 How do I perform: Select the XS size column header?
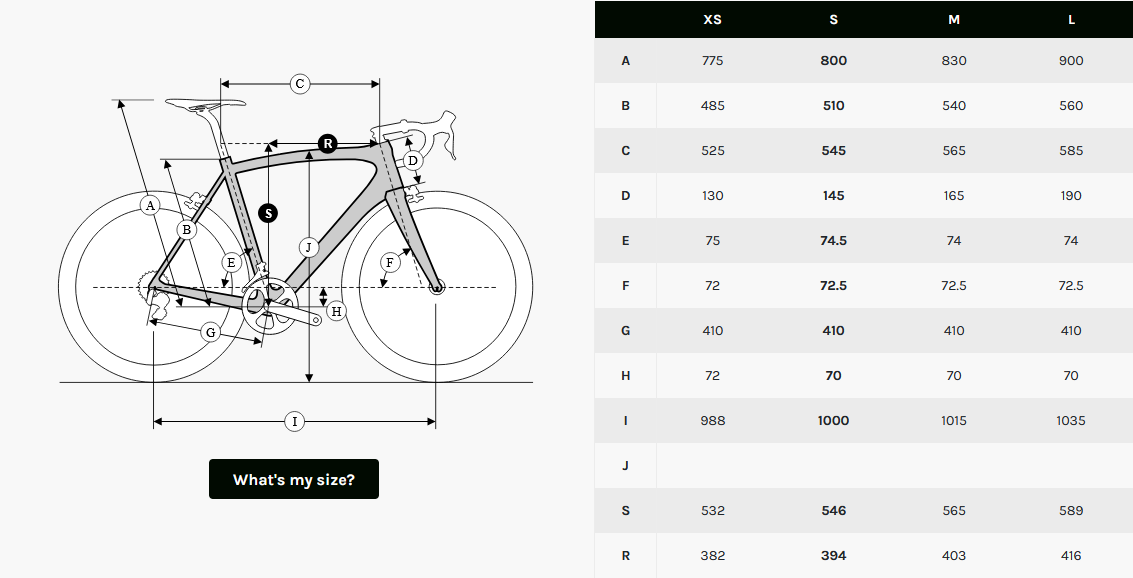[x=712, y=20]
